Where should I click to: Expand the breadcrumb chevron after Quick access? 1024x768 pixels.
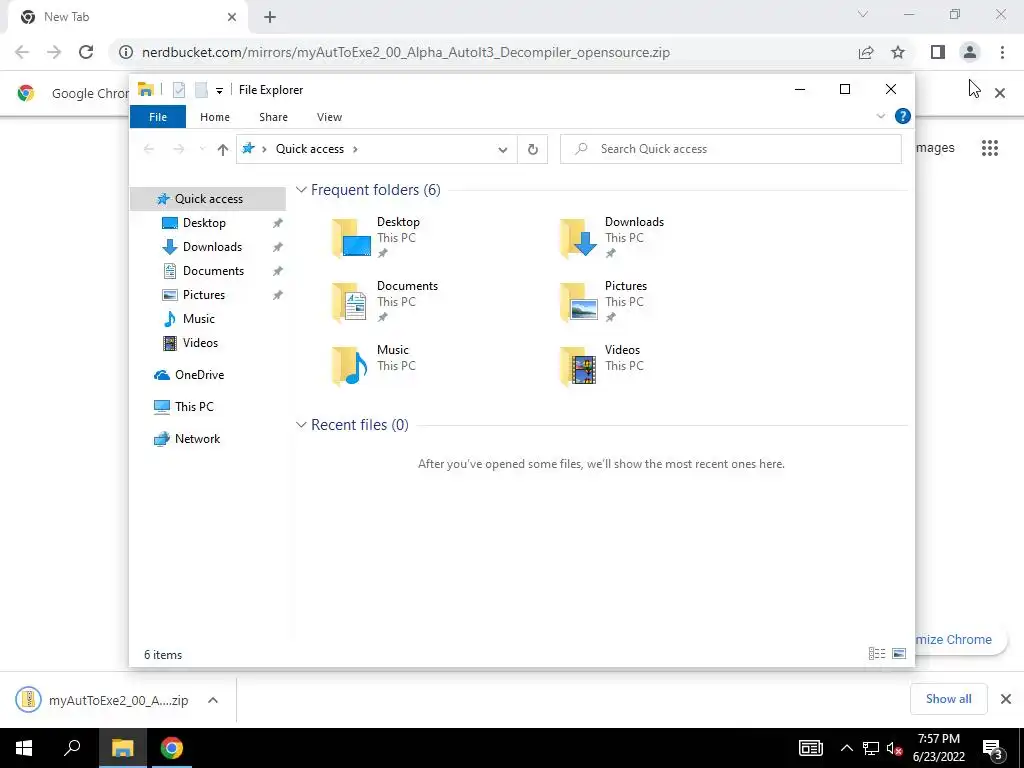[355, 149]
